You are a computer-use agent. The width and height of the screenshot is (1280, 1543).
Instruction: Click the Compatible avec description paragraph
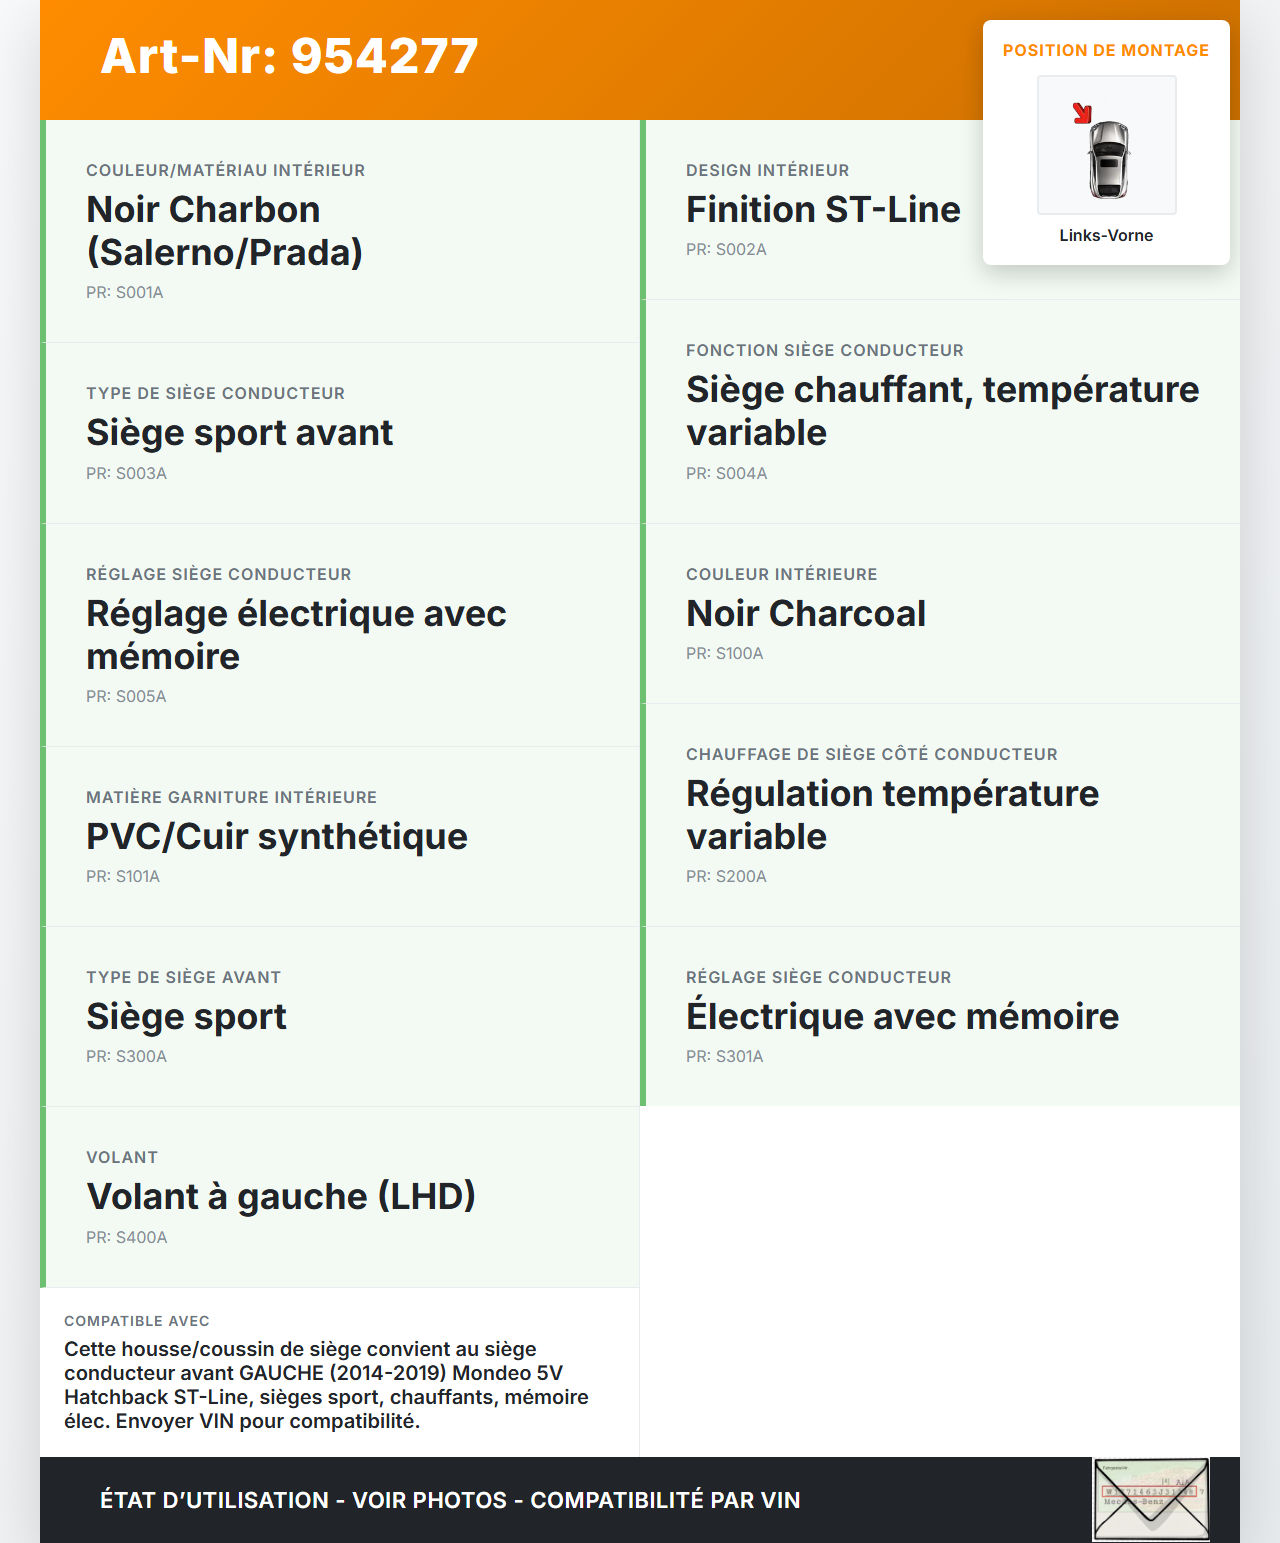coord(326,1385)
